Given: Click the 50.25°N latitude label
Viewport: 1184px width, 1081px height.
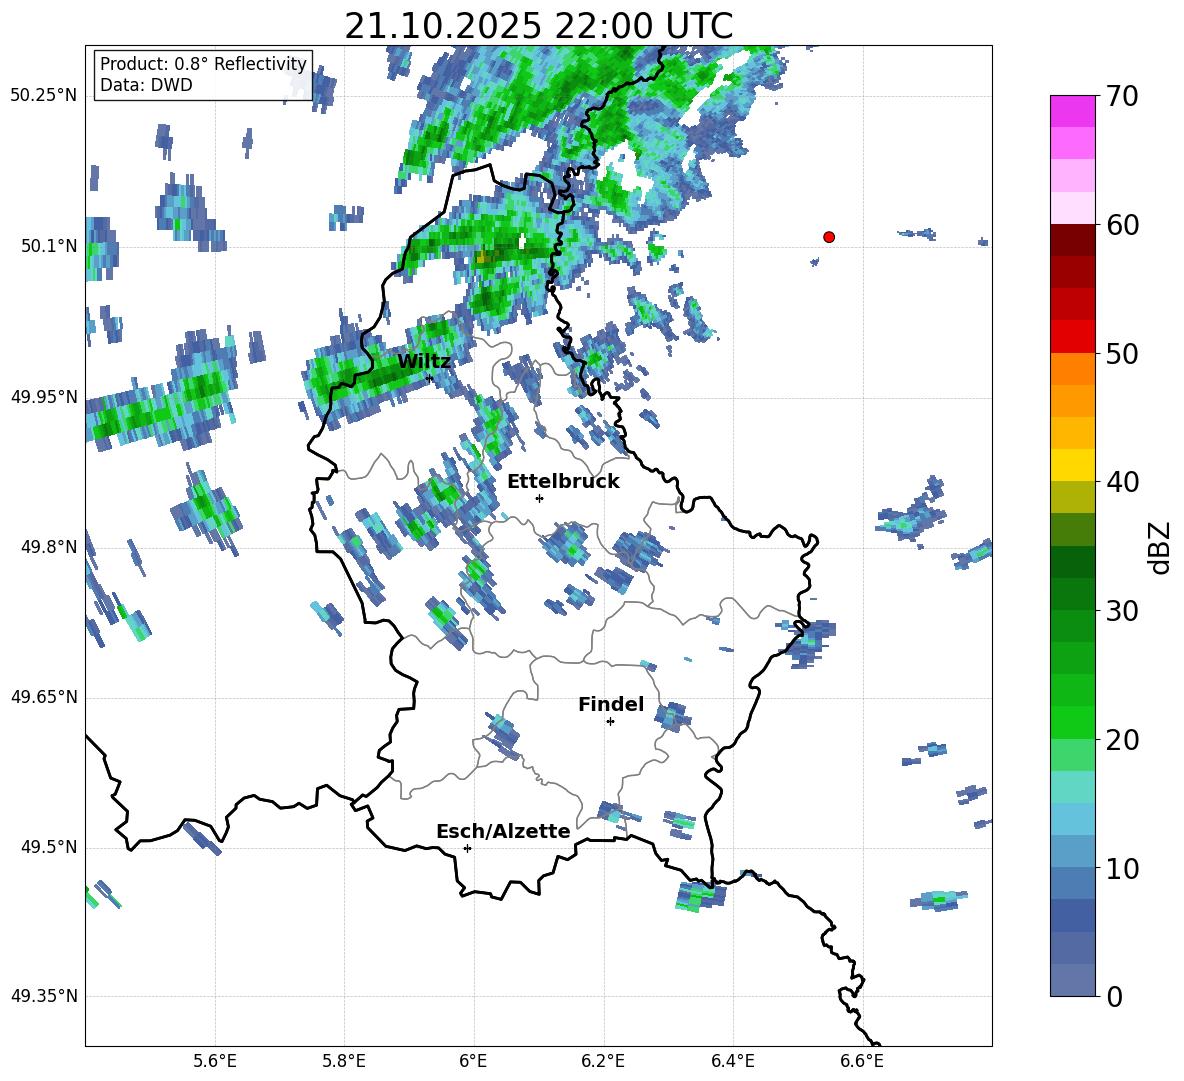Looking at the screenshot, I should [44, 96].
